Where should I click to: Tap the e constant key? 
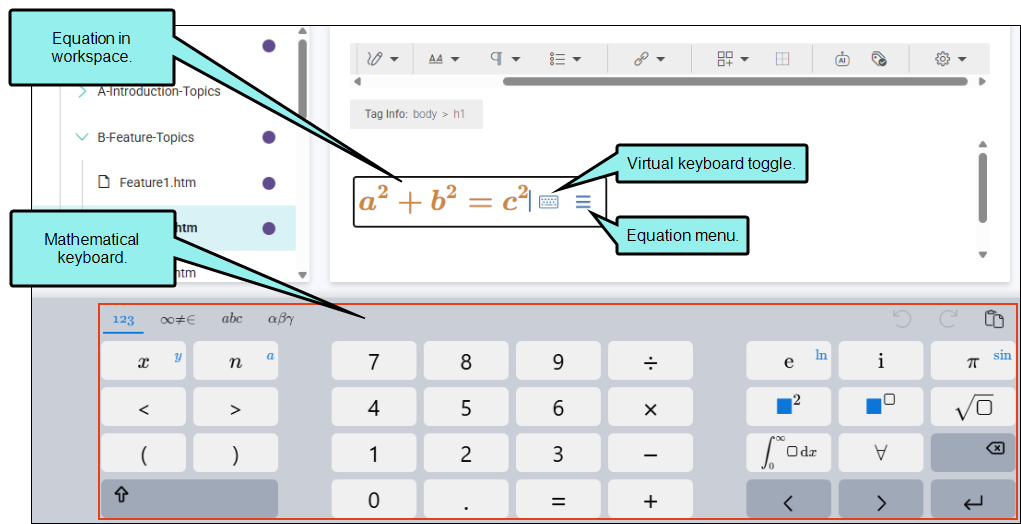pos(789,361)
